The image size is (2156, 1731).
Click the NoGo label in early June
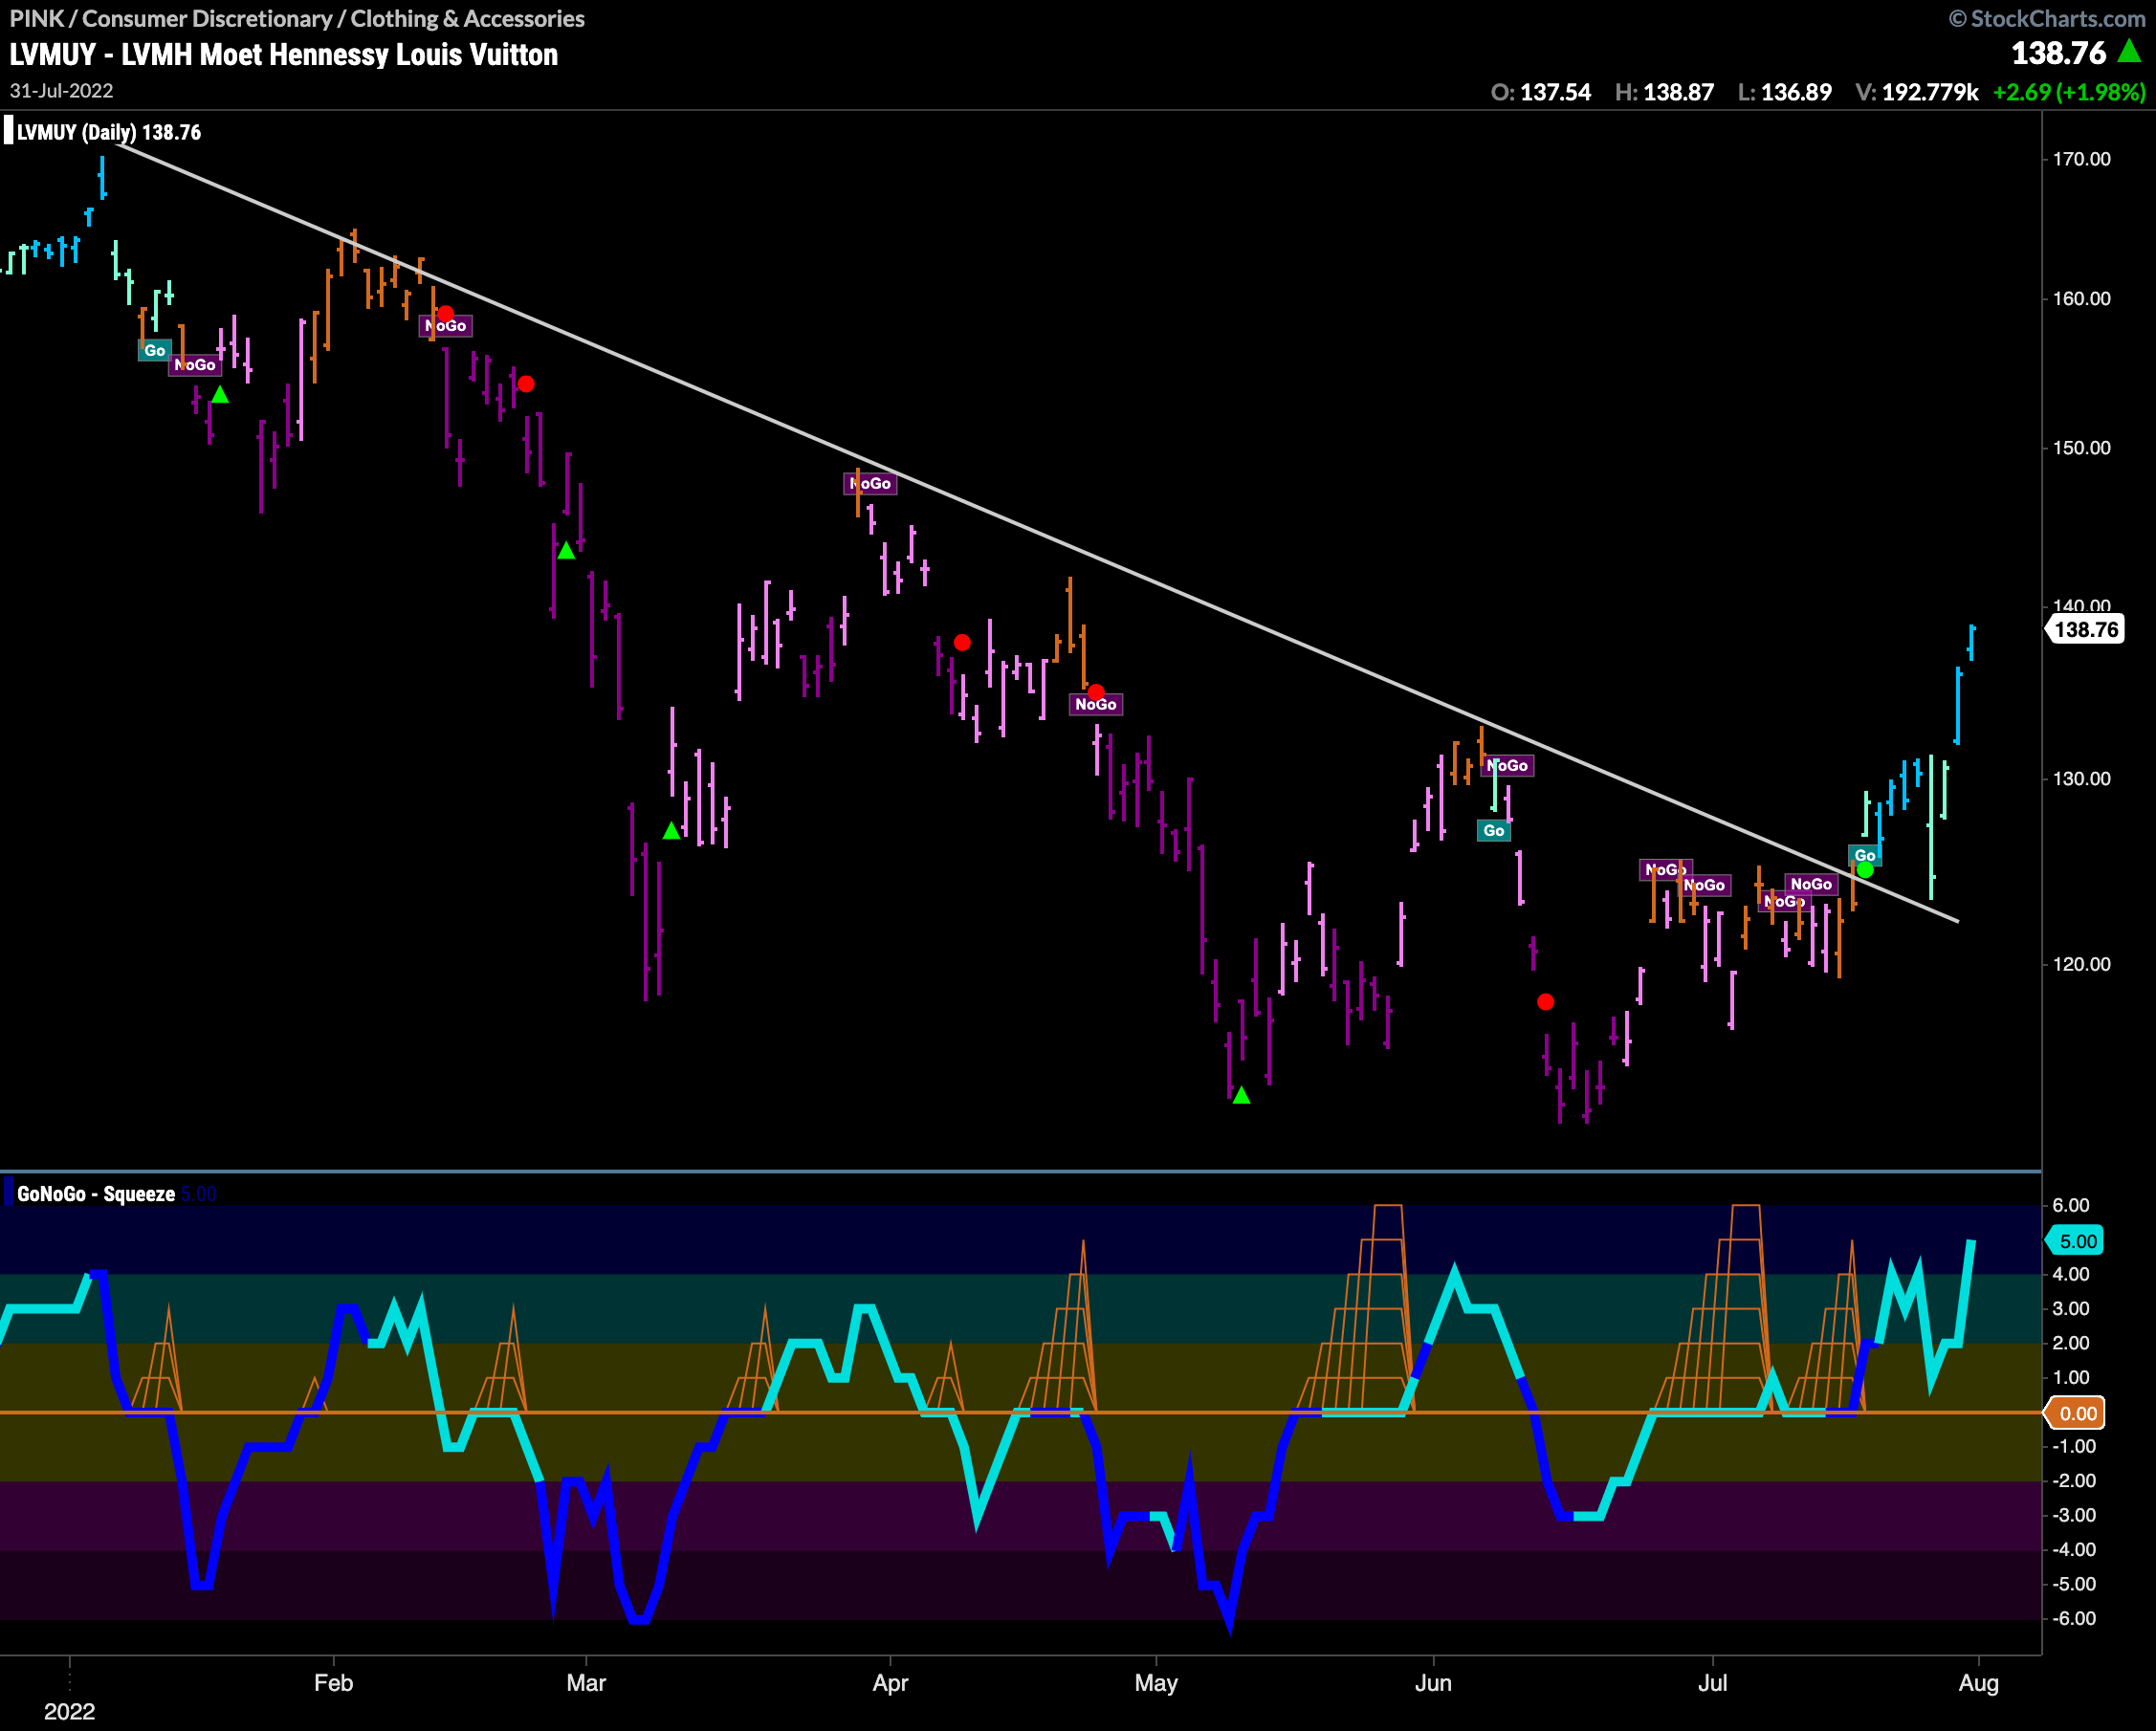click(1507, 766)
